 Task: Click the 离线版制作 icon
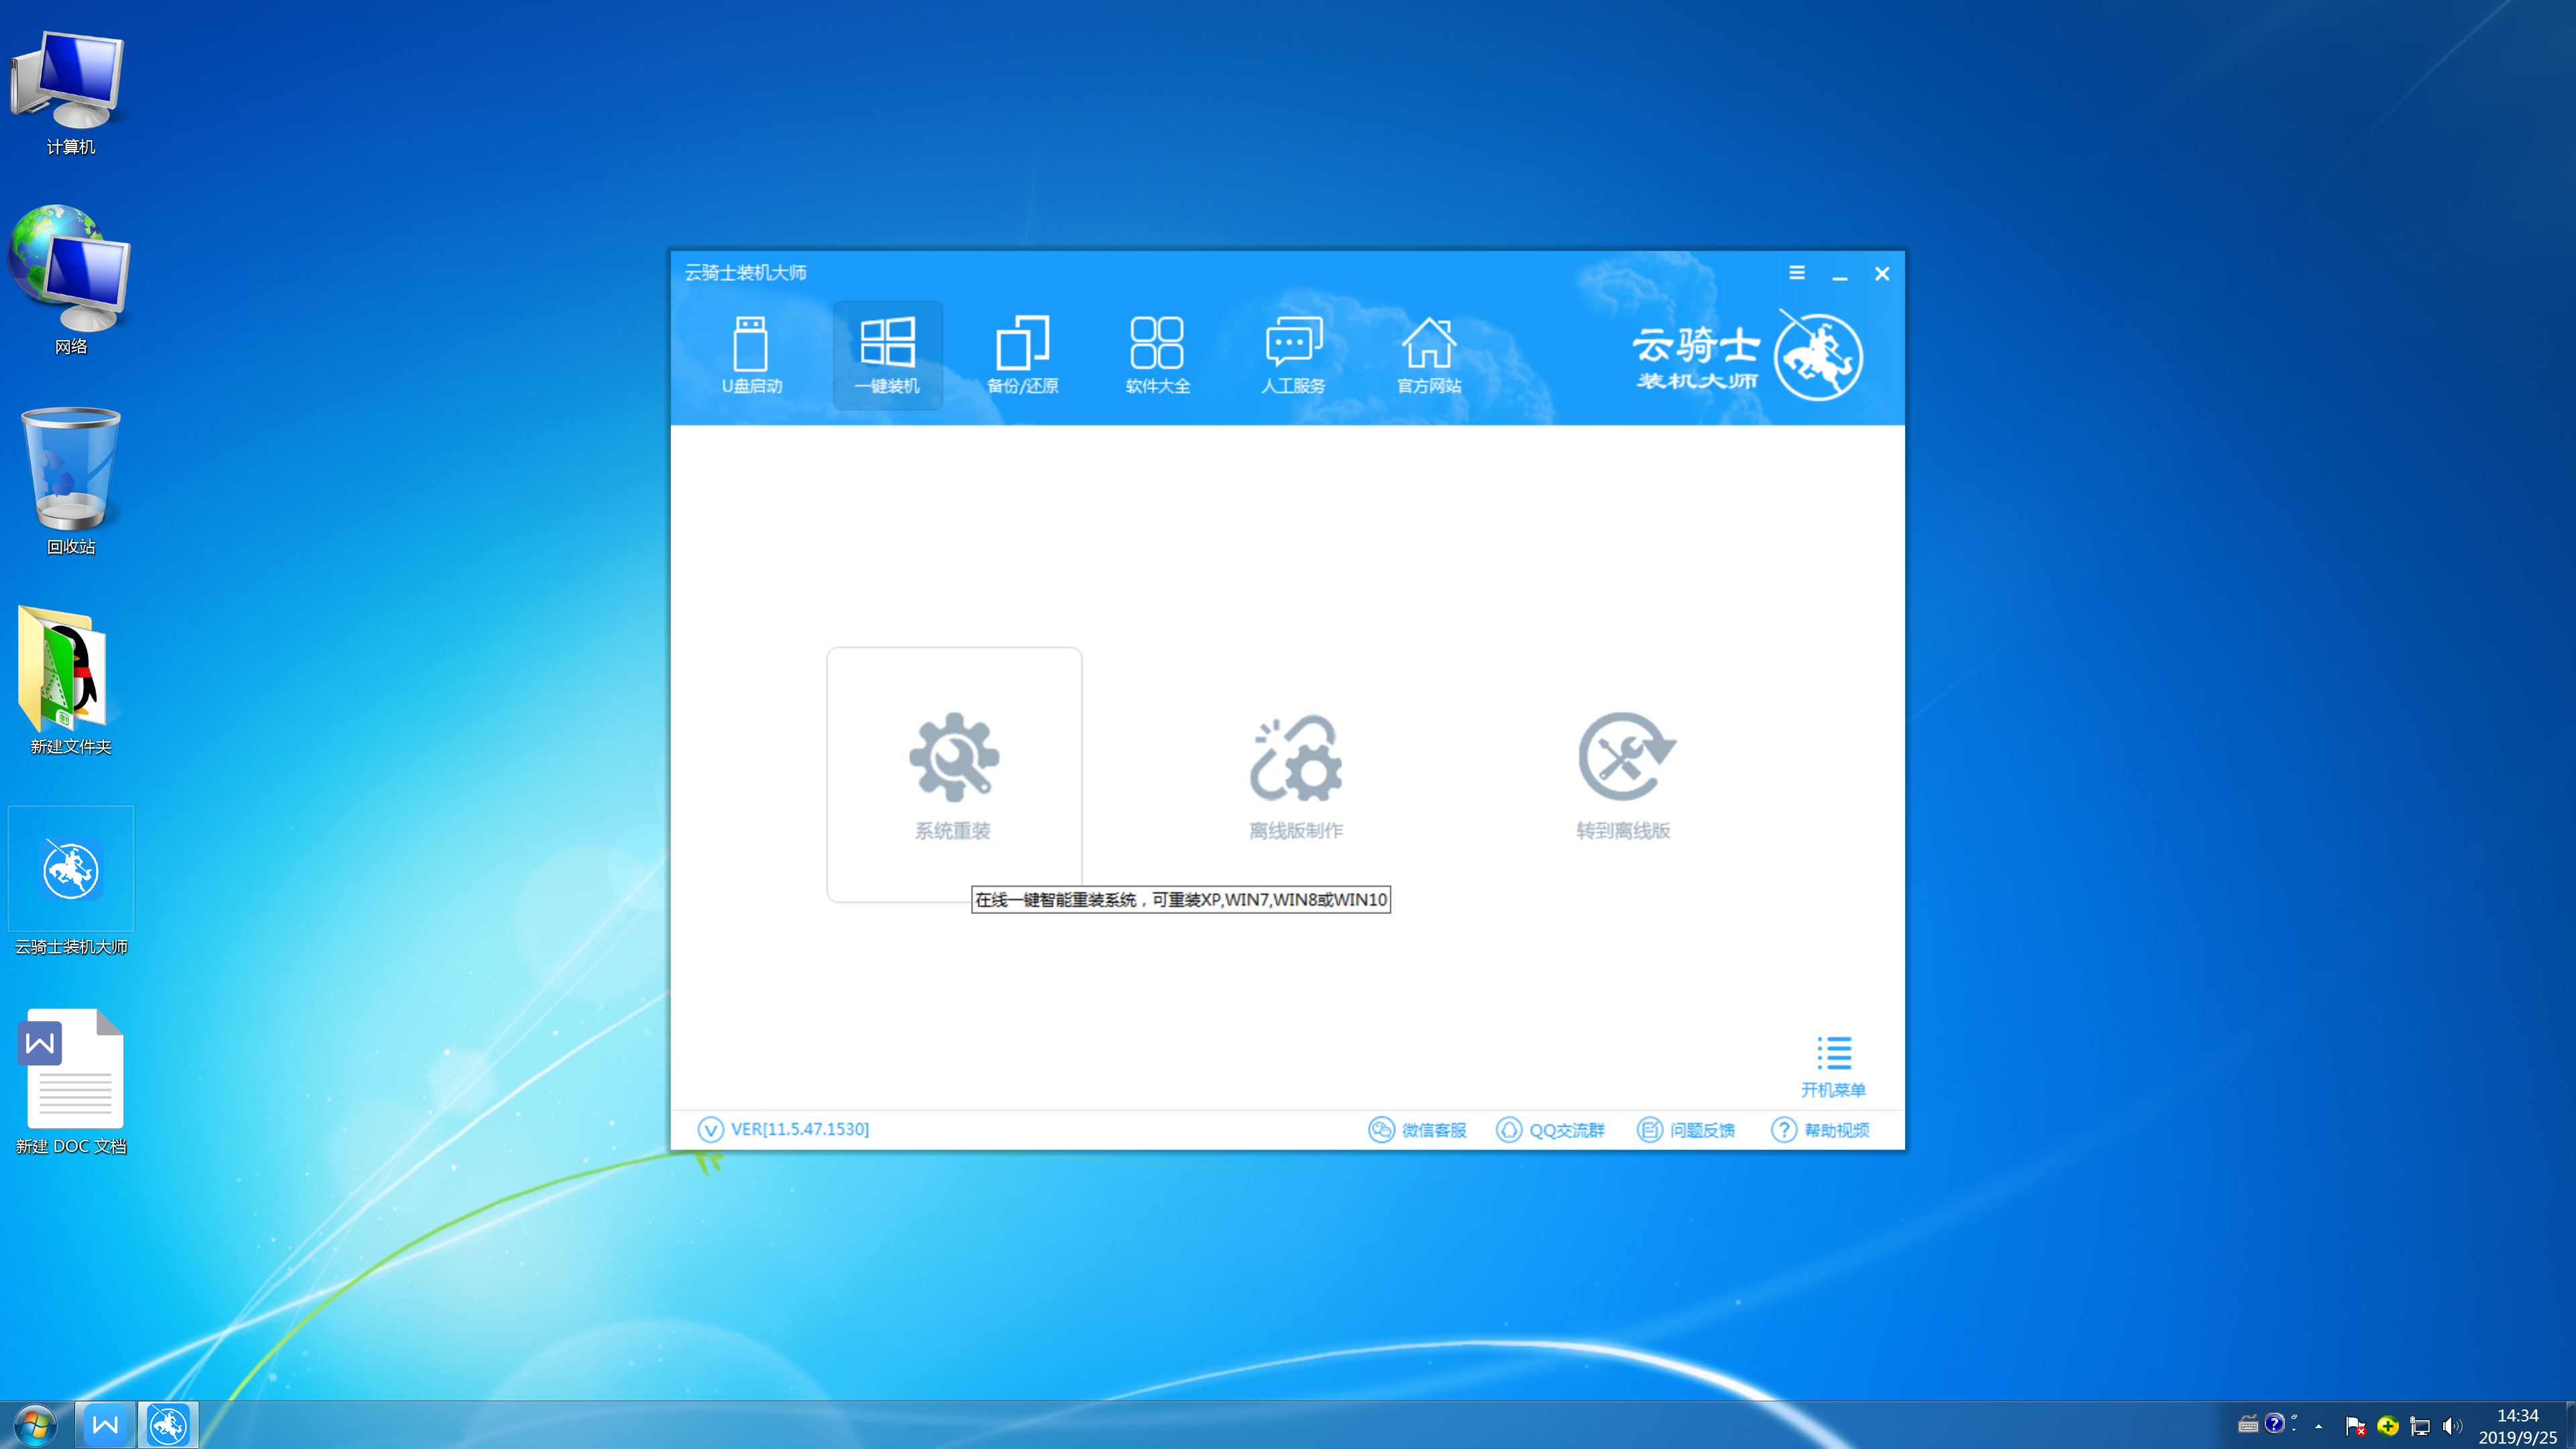(1296, 757)
